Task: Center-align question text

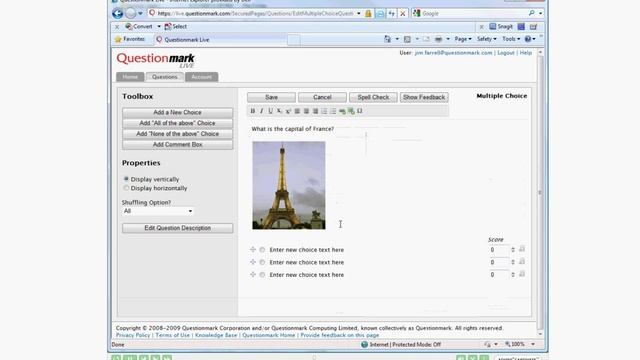Action: 306,111
